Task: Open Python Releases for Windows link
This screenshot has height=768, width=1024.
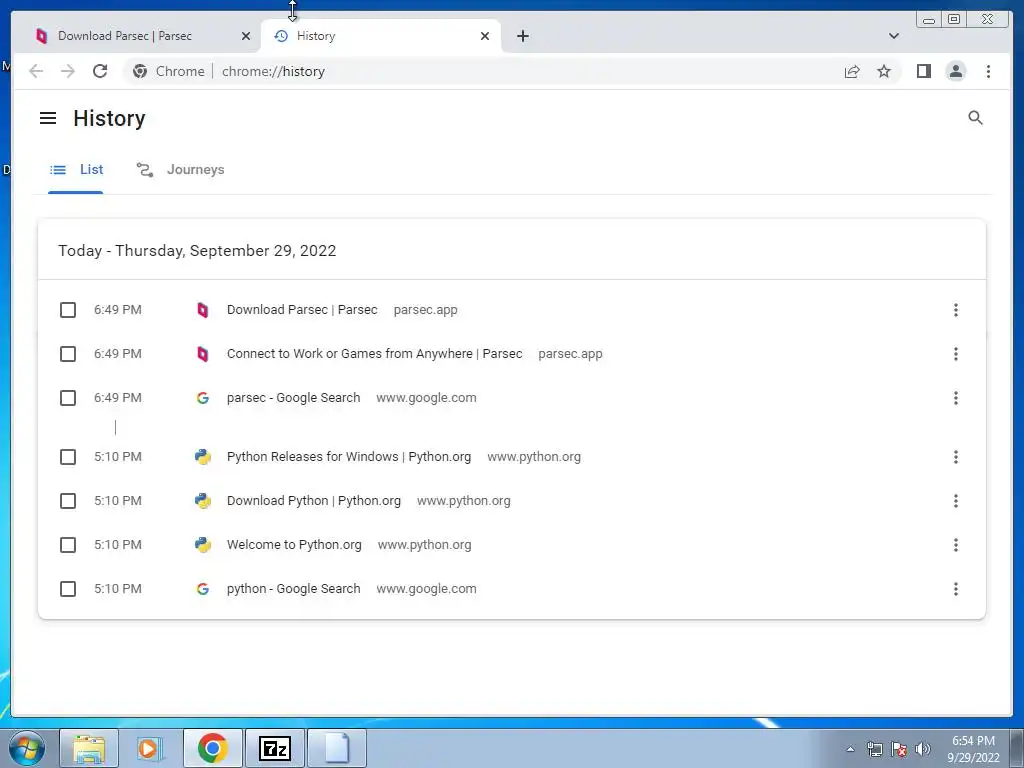Action: [349, 456]
